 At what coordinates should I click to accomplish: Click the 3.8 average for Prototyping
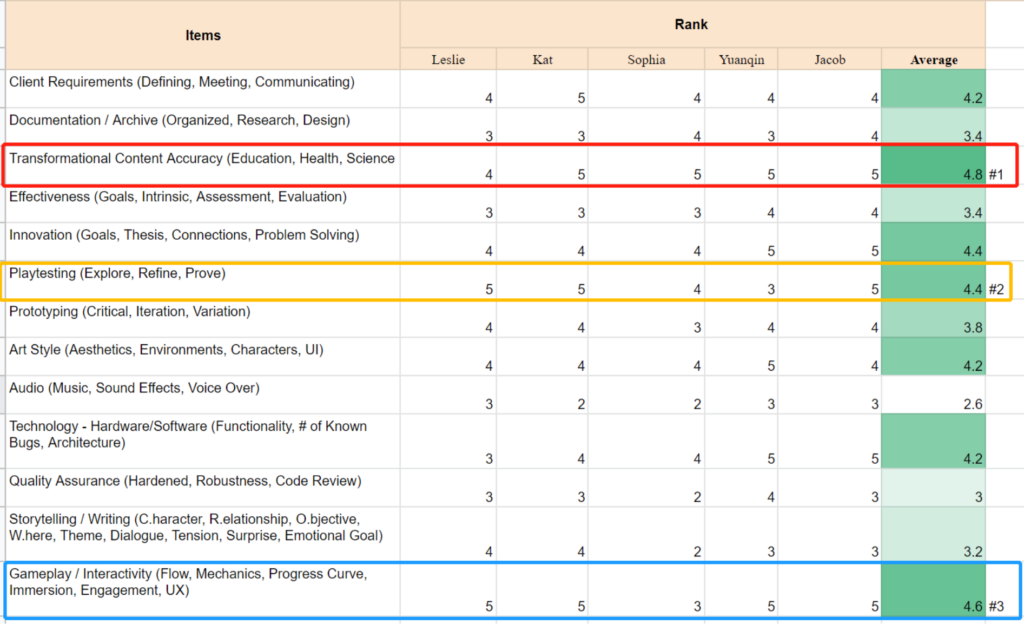pos(933,319)
